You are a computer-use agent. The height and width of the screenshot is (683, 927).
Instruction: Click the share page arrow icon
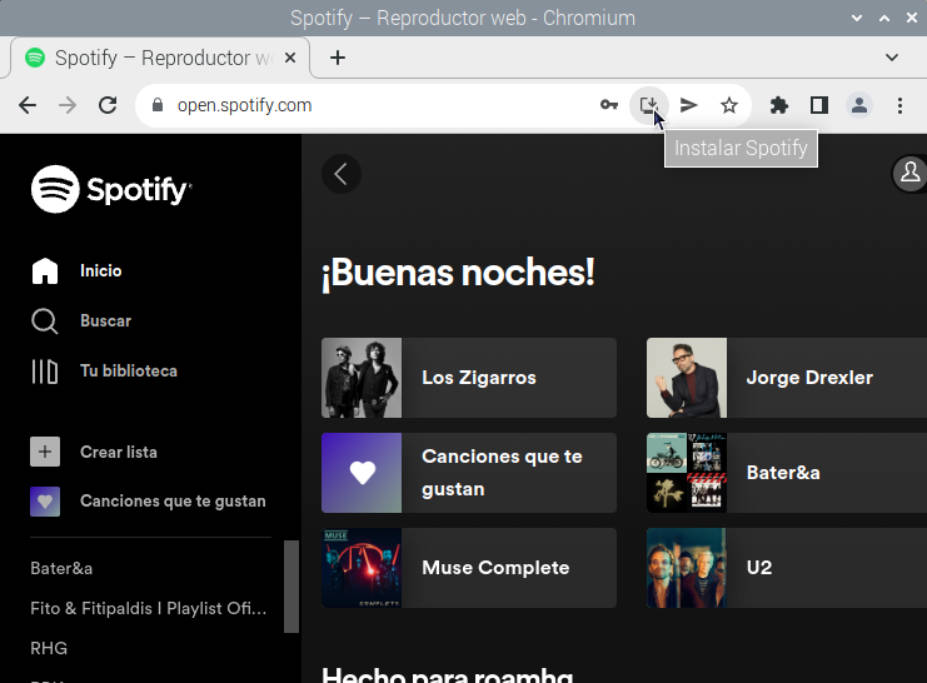(x=689, y=105)
